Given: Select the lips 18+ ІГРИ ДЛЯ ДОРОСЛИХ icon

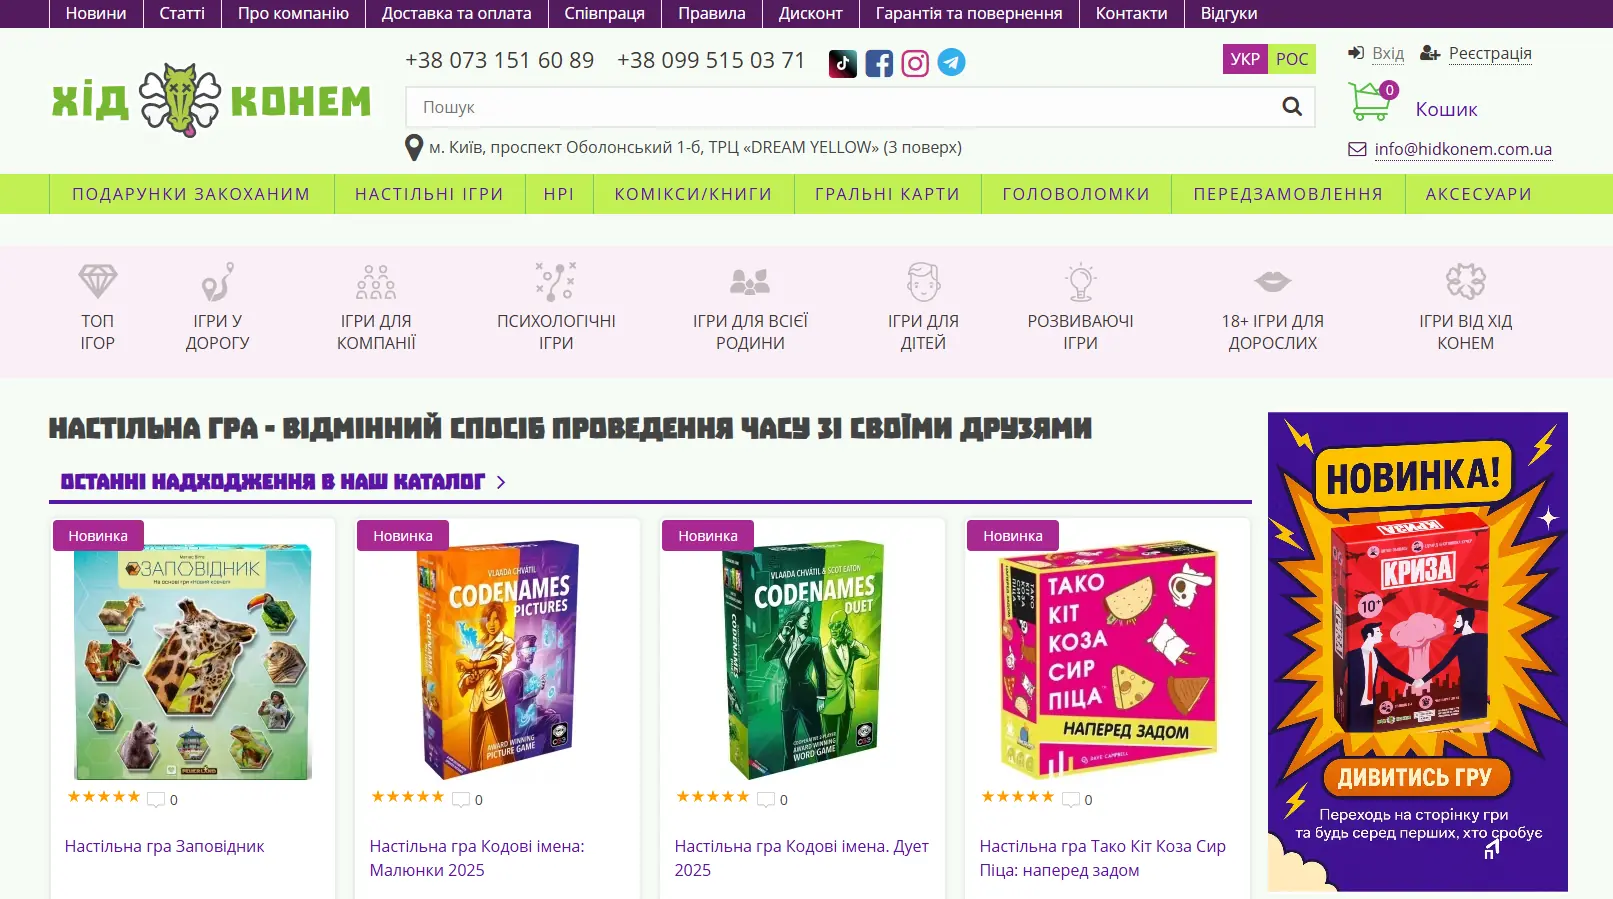Looking at the screenshot, I should point(1272,281).
